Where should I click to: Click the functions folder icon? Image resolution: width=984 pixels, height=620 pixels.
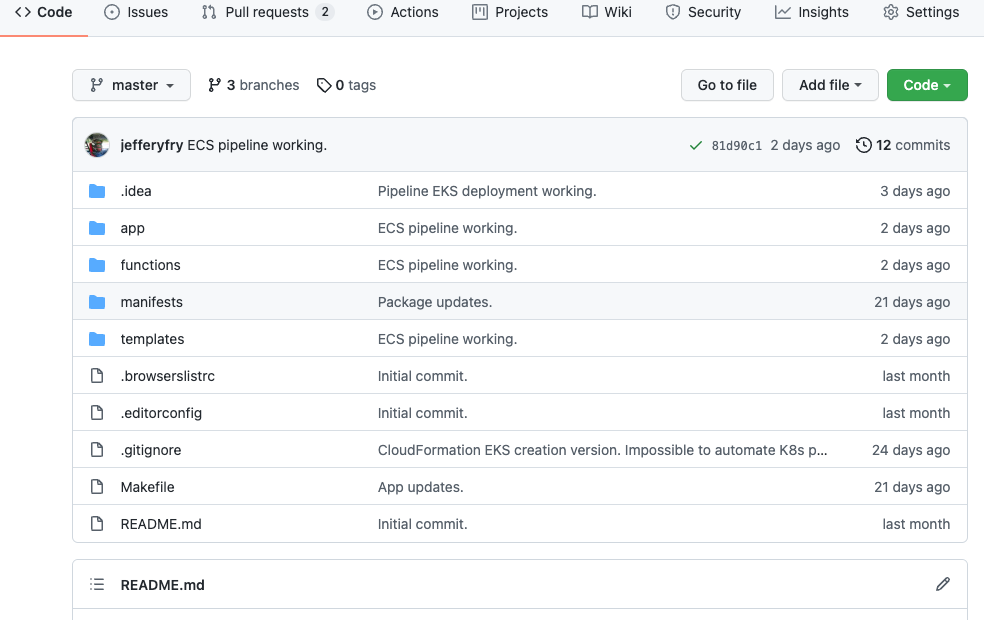click(97, 265)
